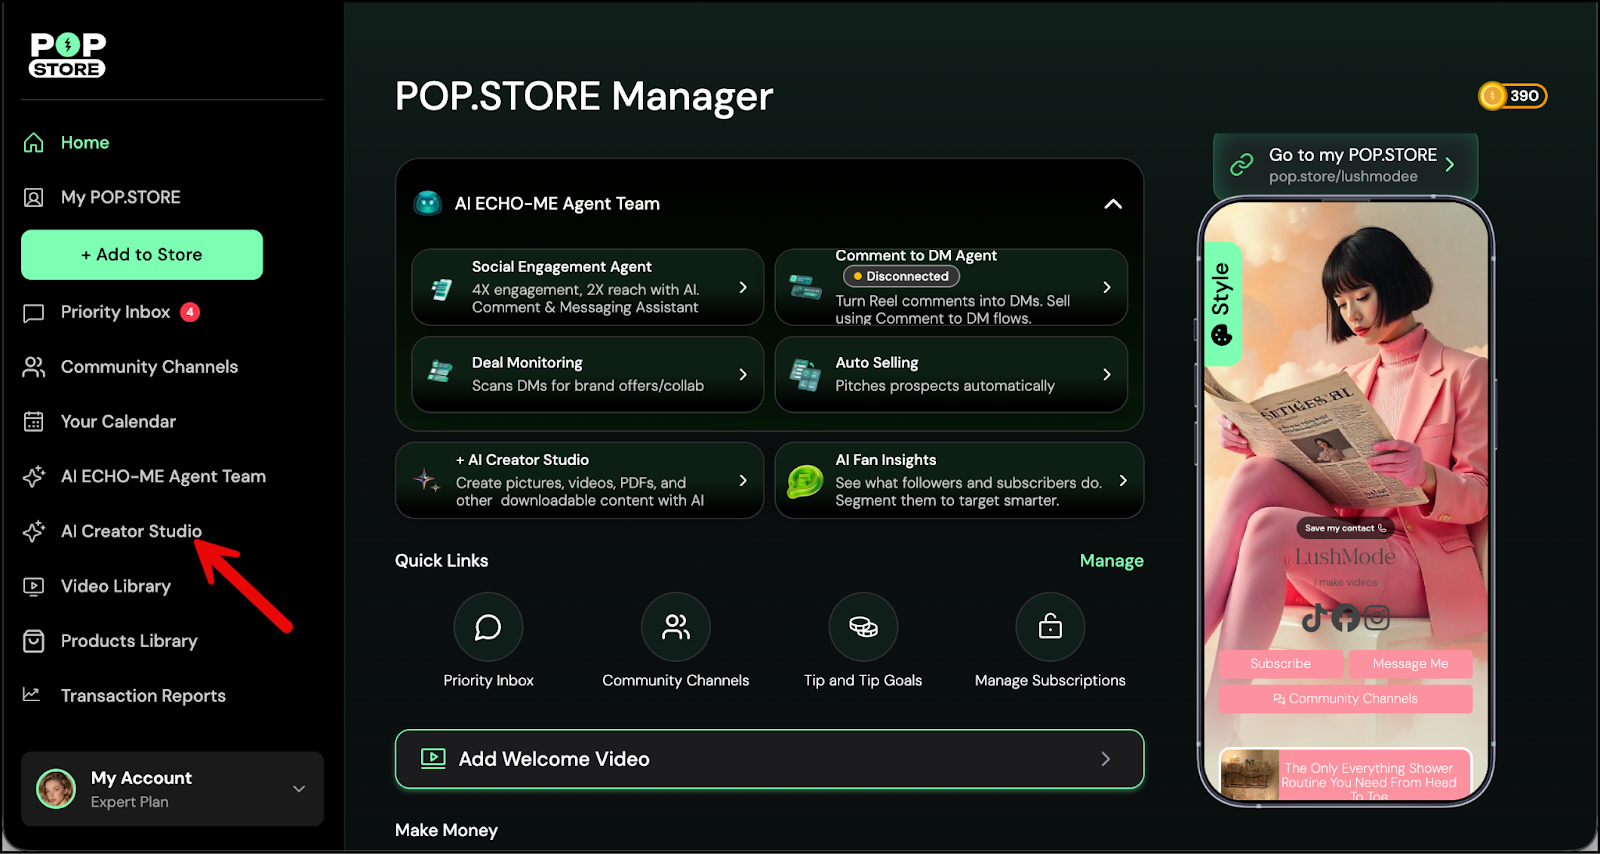Image resolution: width=1600 pixels, height=854 pixels.
Task: Click the Tip and Tip Goals icon
Action: pos(863,627)
